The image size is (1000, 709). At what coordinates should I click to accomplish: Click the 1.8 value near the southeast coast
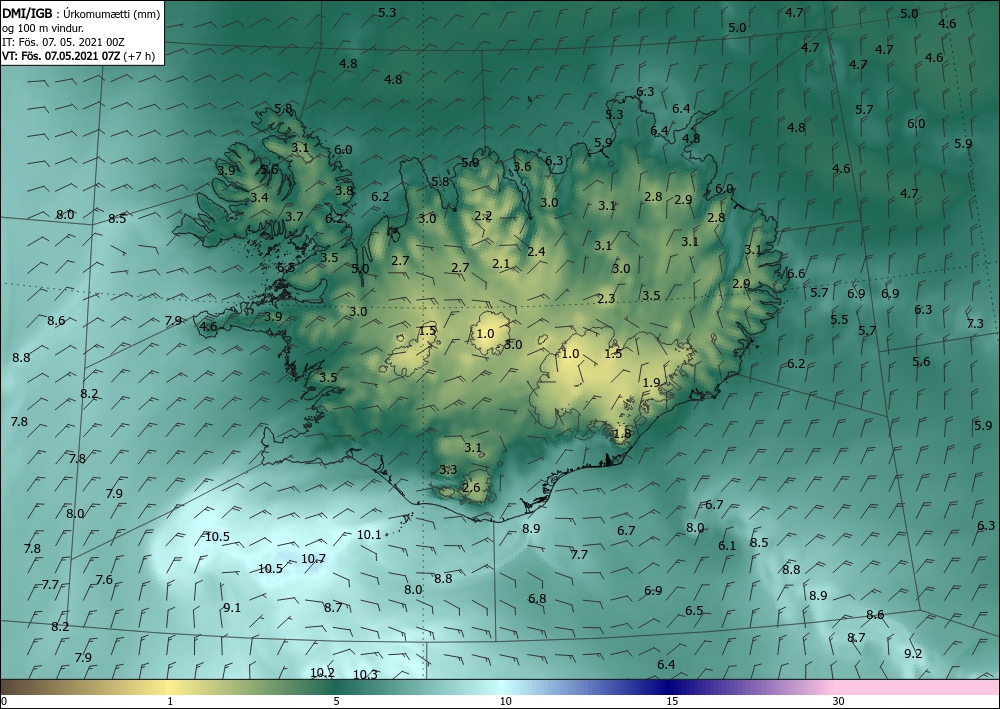coord(622,434)
